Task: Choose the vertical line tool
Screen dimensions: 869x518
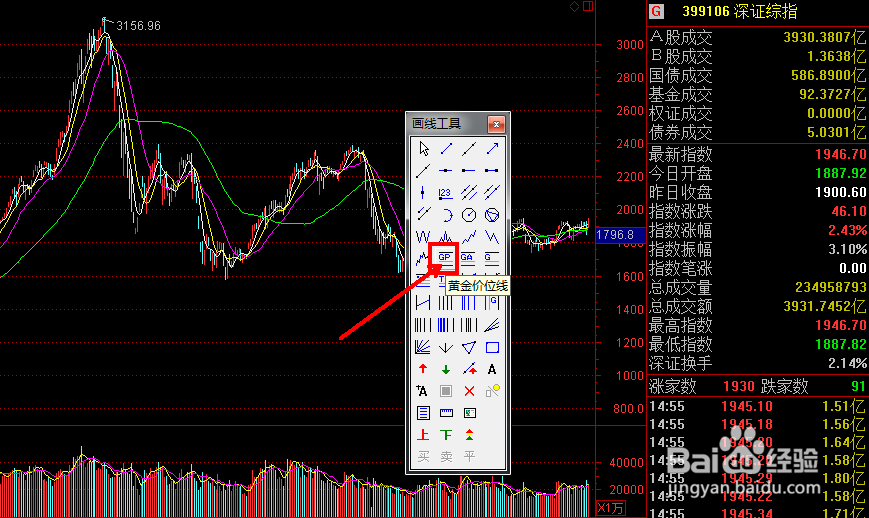Action: [x=423, y=192]
